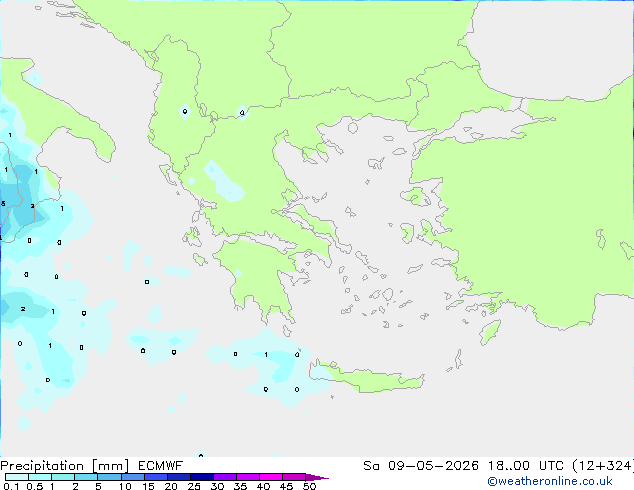Click the legend label '10'

click(125, 486)
